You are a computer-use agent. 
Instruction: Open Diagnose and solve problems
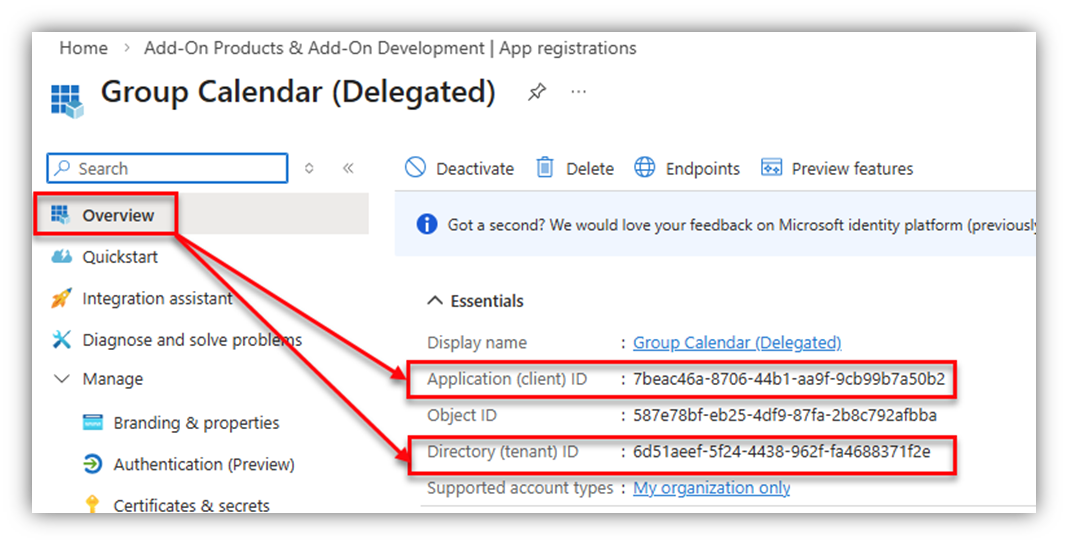tap(192, 340)
